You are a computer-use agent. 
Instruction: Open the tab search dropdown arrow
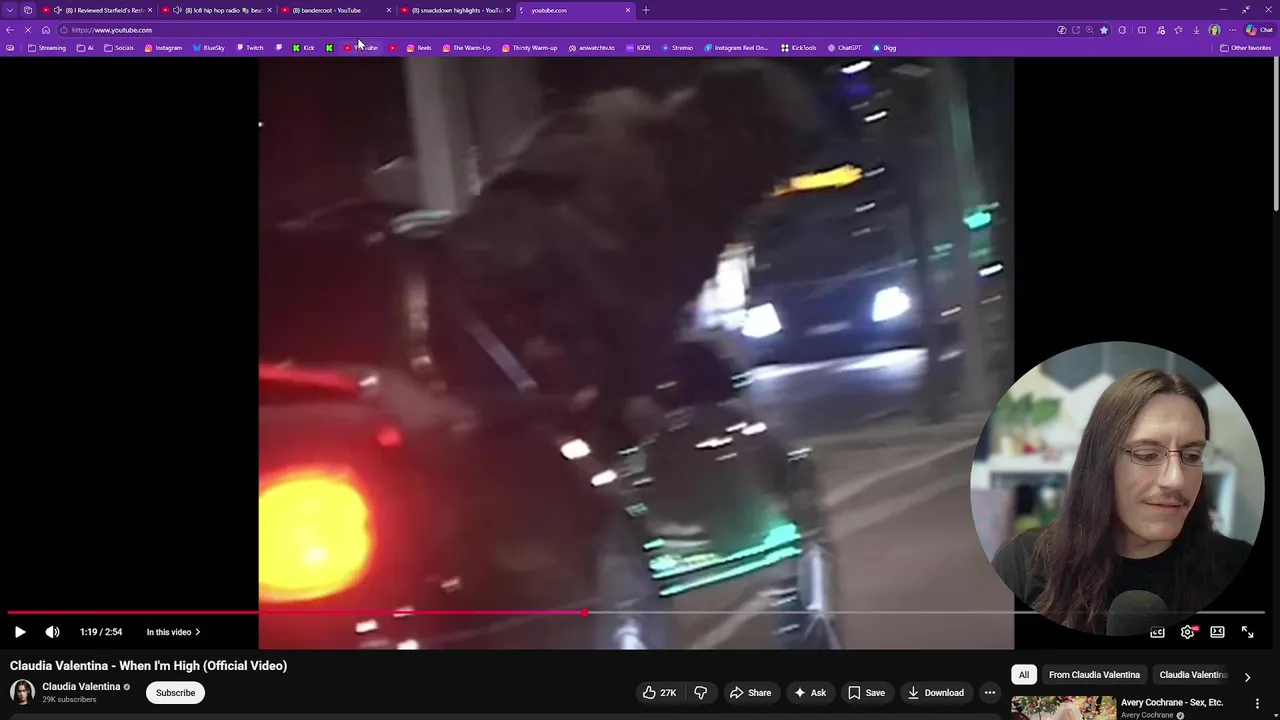point(10,10)
